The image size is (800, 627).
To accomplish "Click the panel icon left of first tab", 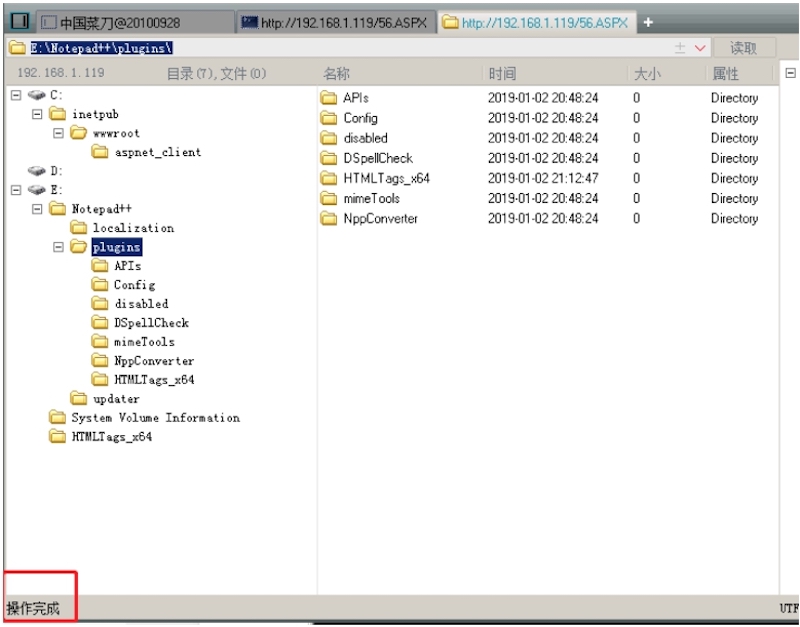I will (x=19, y=22).
